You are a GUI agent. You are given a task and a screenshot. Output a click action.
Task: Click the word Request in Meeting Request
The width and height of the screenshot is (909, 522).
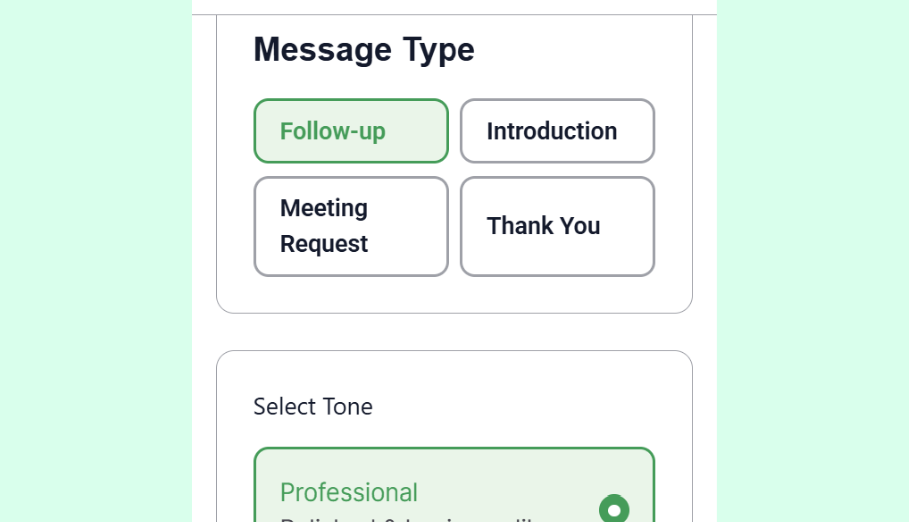(324, 244)
